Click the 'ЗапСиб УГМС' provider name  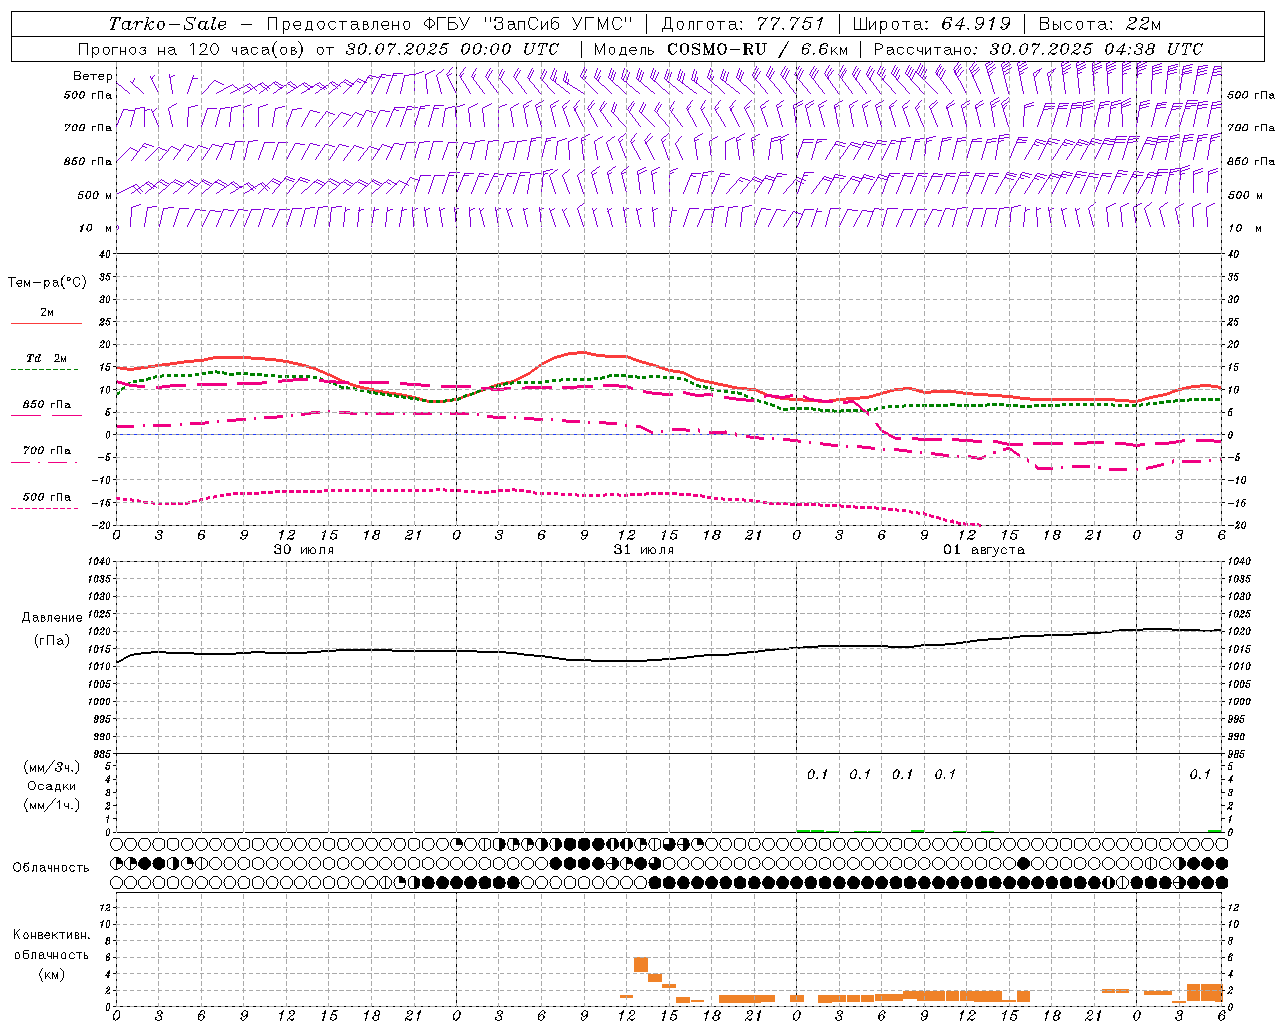(558, 23)
